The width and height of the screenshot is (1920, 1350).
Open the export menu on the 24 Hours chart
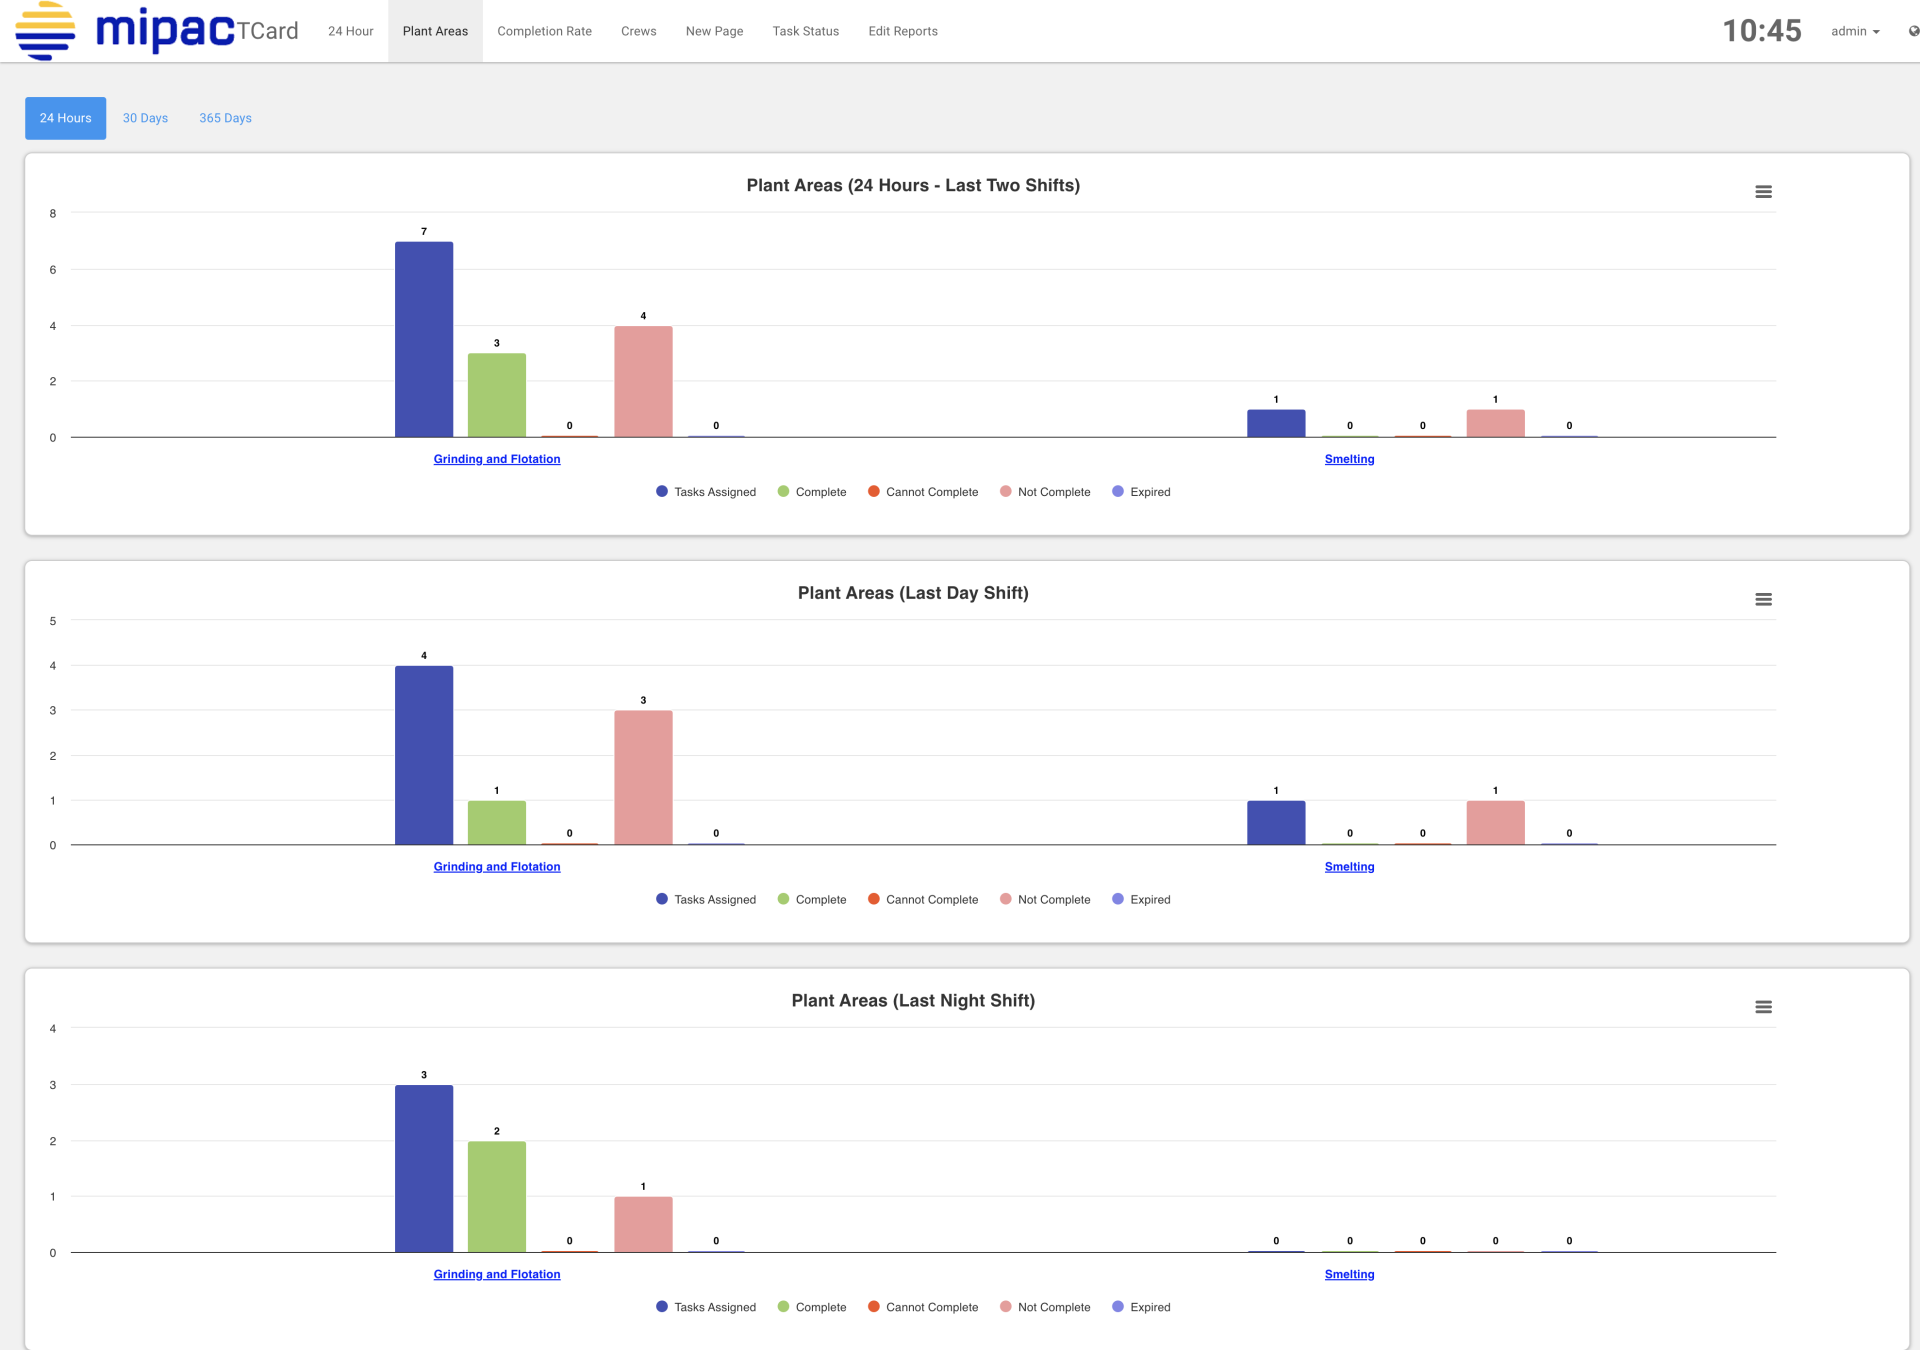tap(1764, 192)
